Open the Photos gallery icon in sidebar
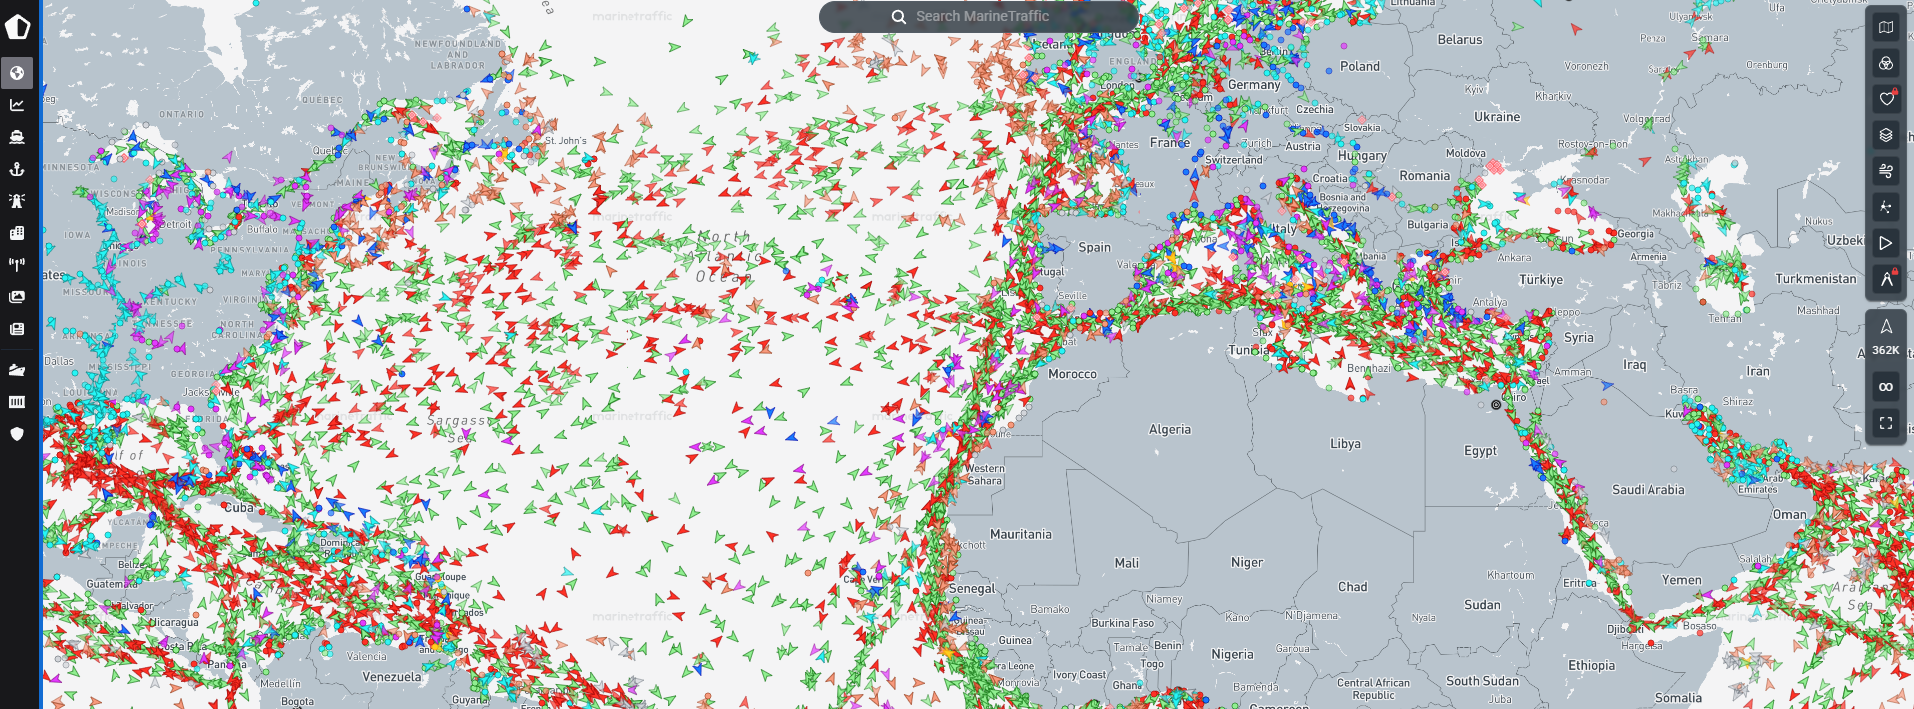The image size is (1914, 709). pyautogui.click(x=17, y=297)
